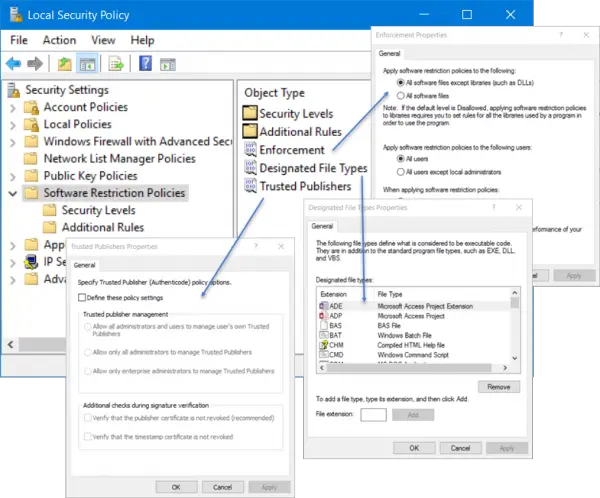Click OK in Trusted Publishers Properties
Screen dimensions: 600x498
tap(176, 487)
